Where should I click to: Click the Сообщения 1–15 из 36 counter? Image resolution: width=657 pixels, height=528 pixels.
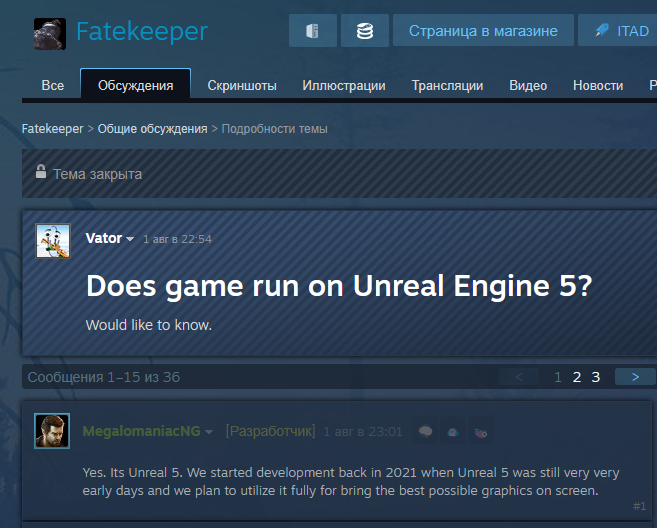coord(103,377)
